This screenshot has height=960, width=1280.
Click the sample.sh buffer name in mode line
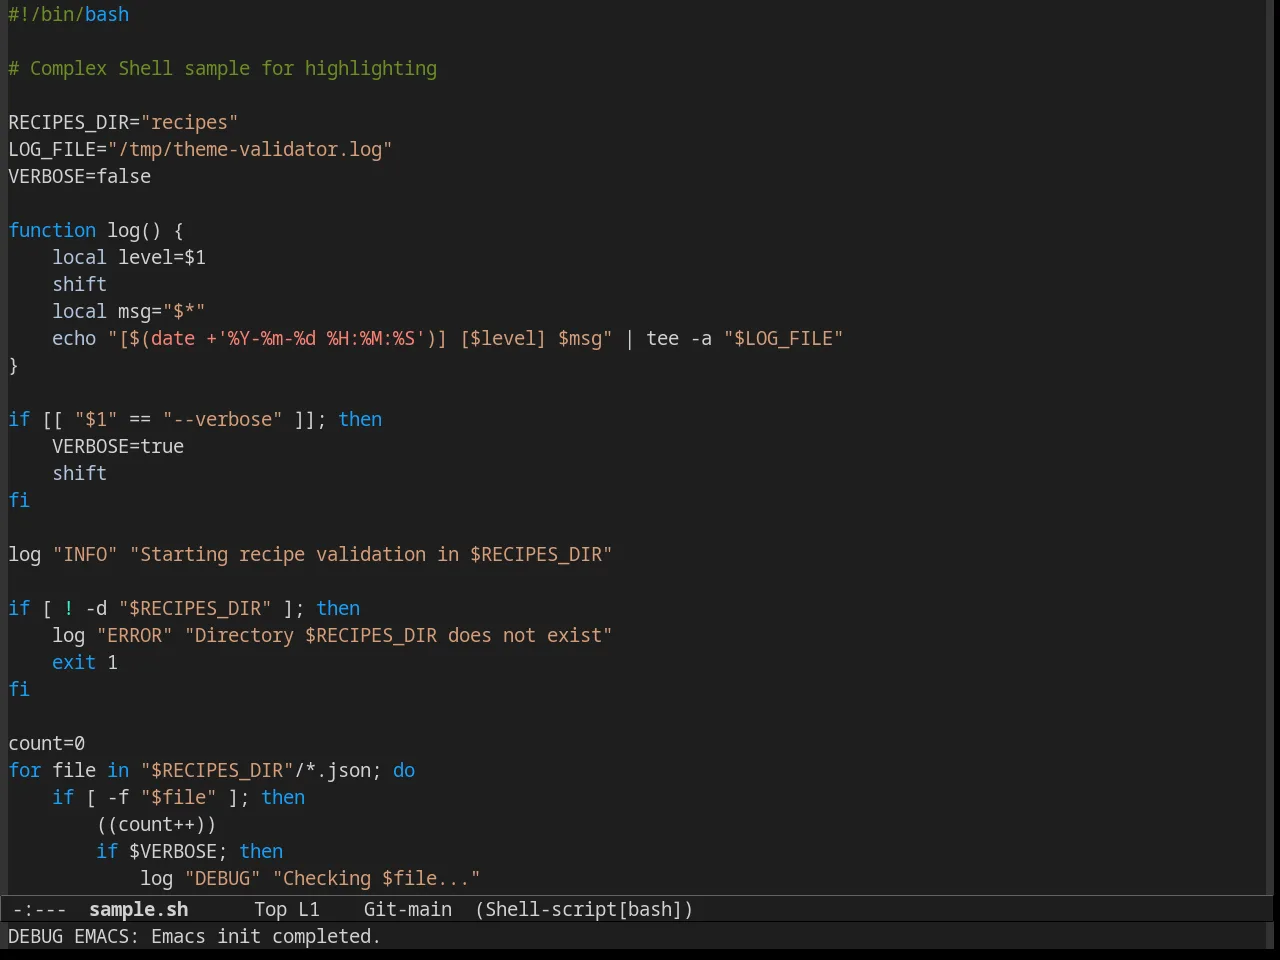click(138, 909)
